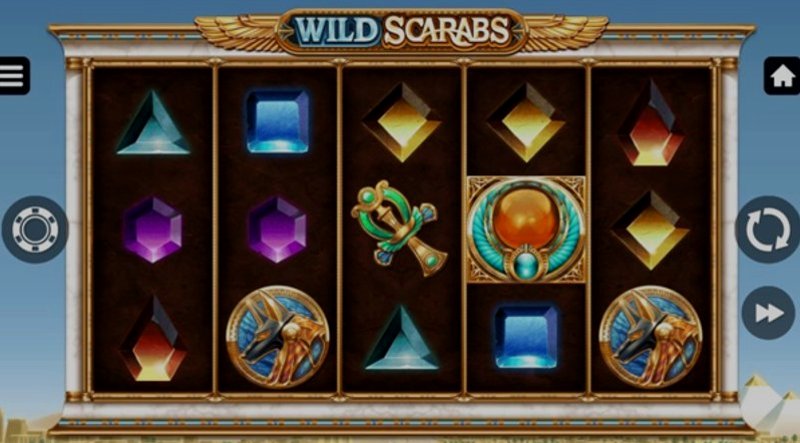This screenshot has height=443, width=800.
Task: Click the teal triangle gem on the third reel
Action: [x=402, y=338]
